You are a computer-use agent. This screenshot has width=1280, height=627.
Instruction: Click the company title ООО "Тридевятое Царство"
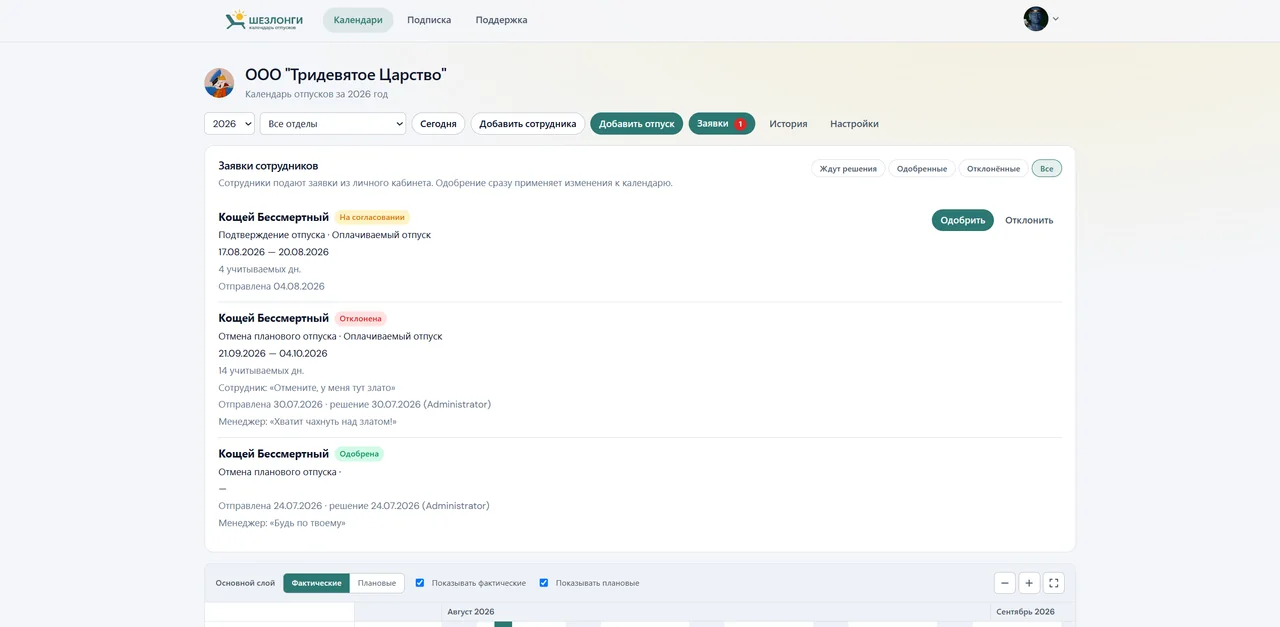(x=346, y=75)
